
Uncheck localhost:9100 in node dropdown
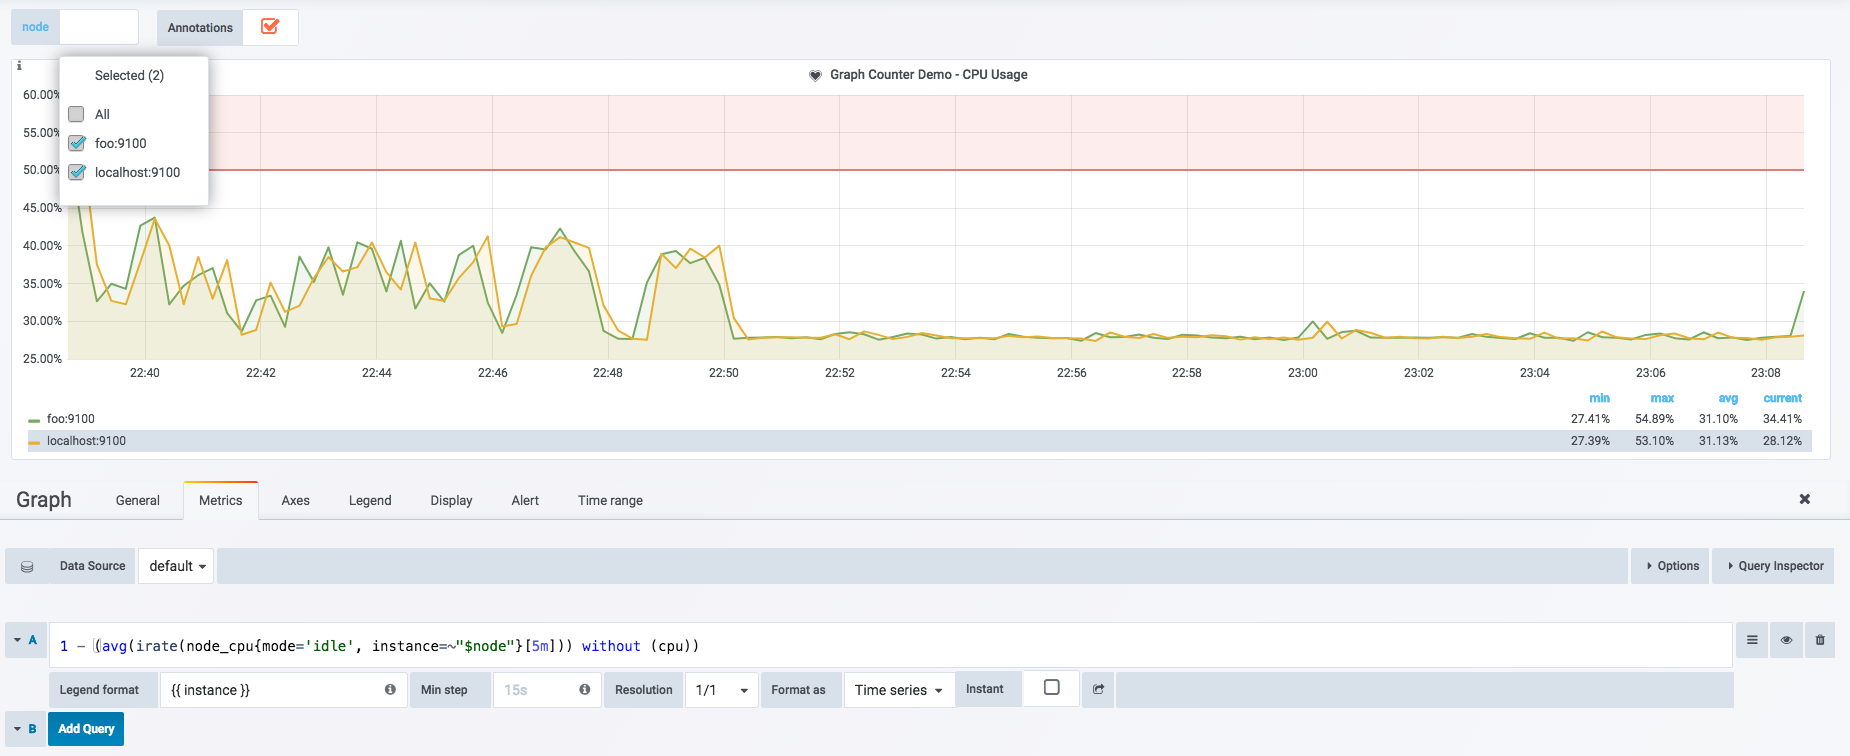tap(77, 172)
